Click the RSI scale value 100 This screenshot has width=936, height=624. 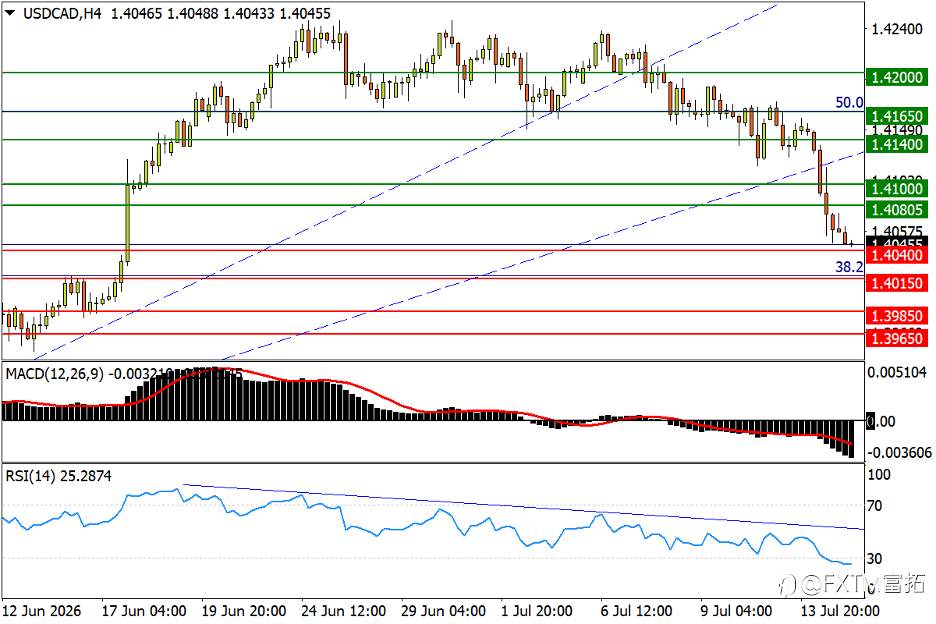pyautogui.click(x=879, y=475)
